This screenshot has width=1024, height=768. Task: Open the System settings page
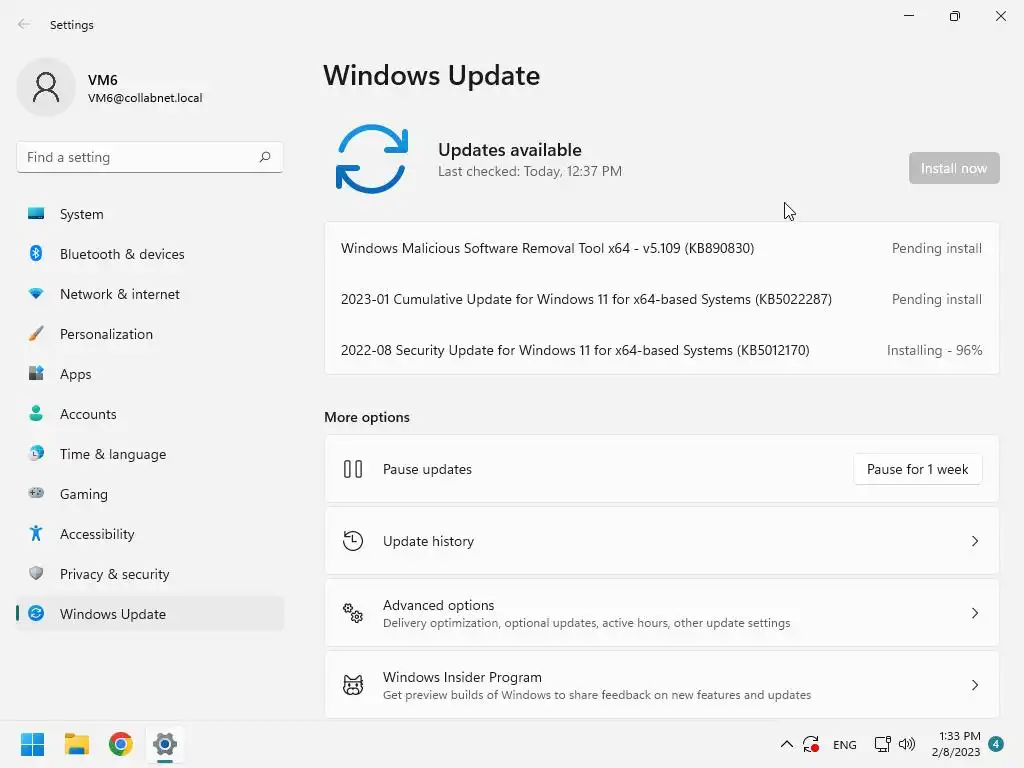[150, 214]
